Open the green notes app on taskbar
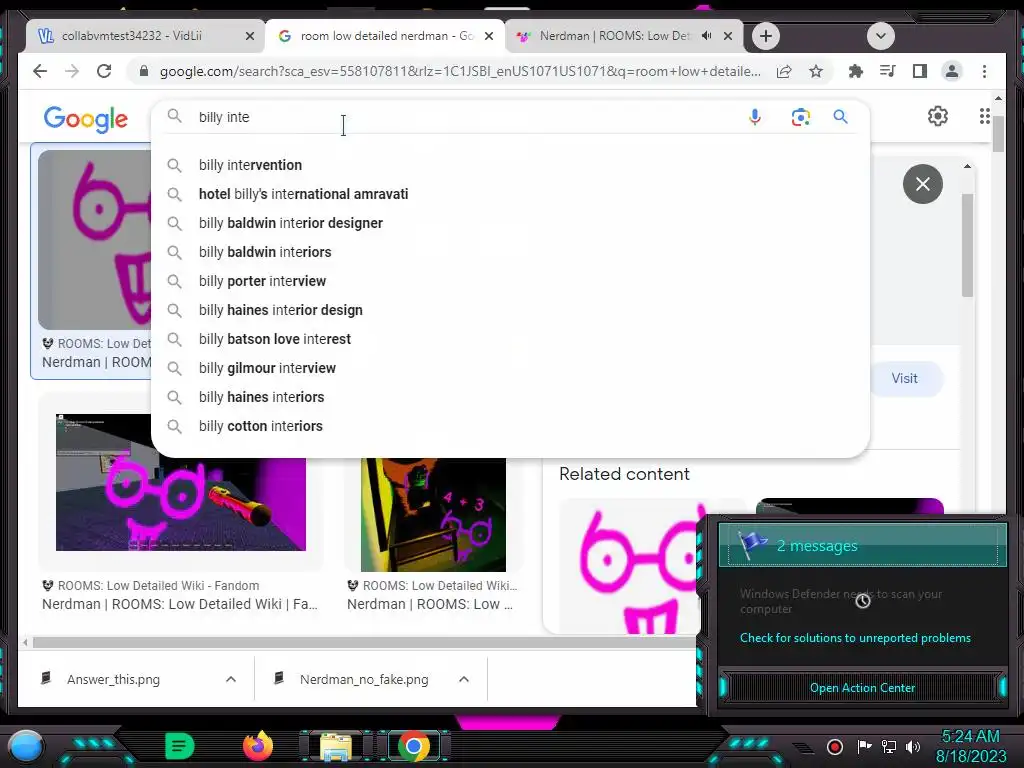Screen dimensions: 1024x768 [179, 746]
